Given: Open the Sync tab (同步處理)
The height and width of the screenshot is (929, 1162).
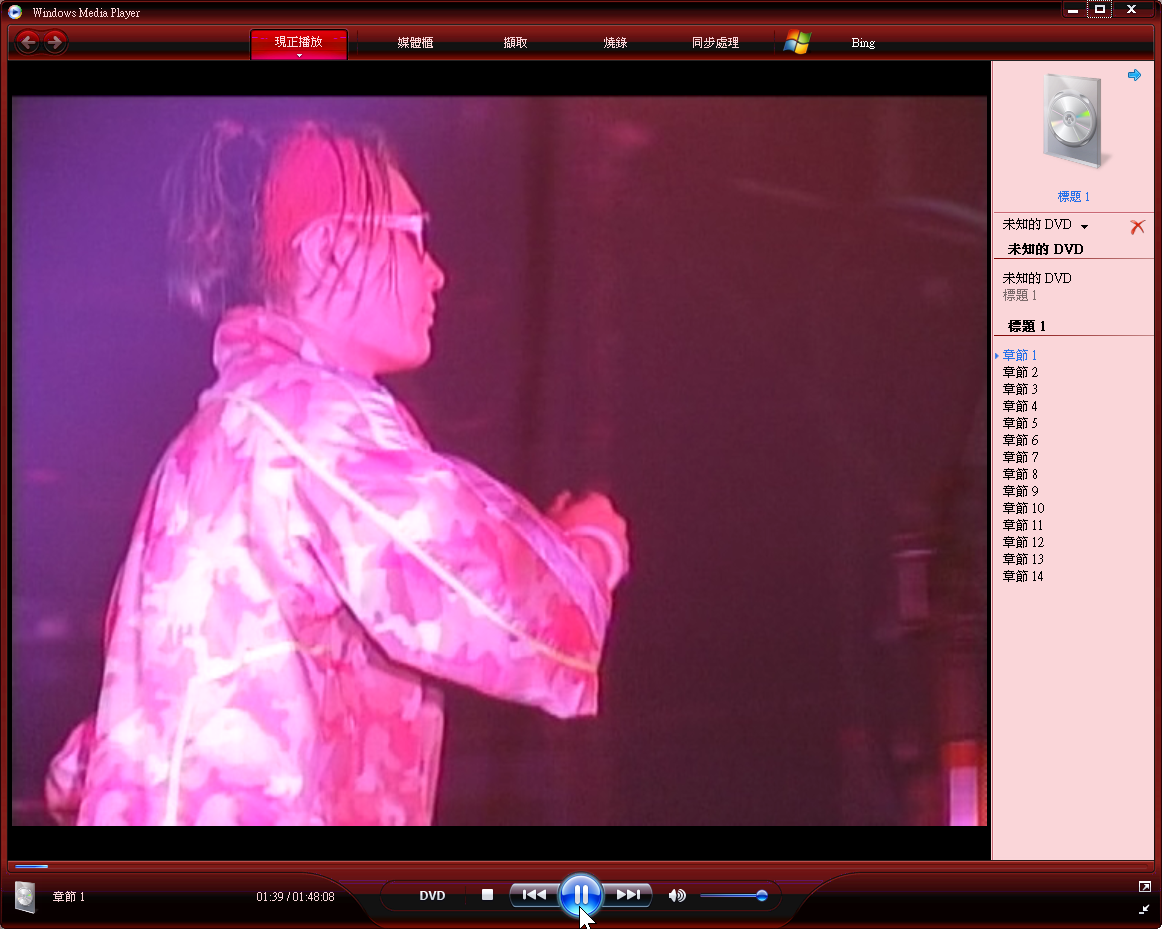Looking at the screenshot, I should click(x=715, y=43).
